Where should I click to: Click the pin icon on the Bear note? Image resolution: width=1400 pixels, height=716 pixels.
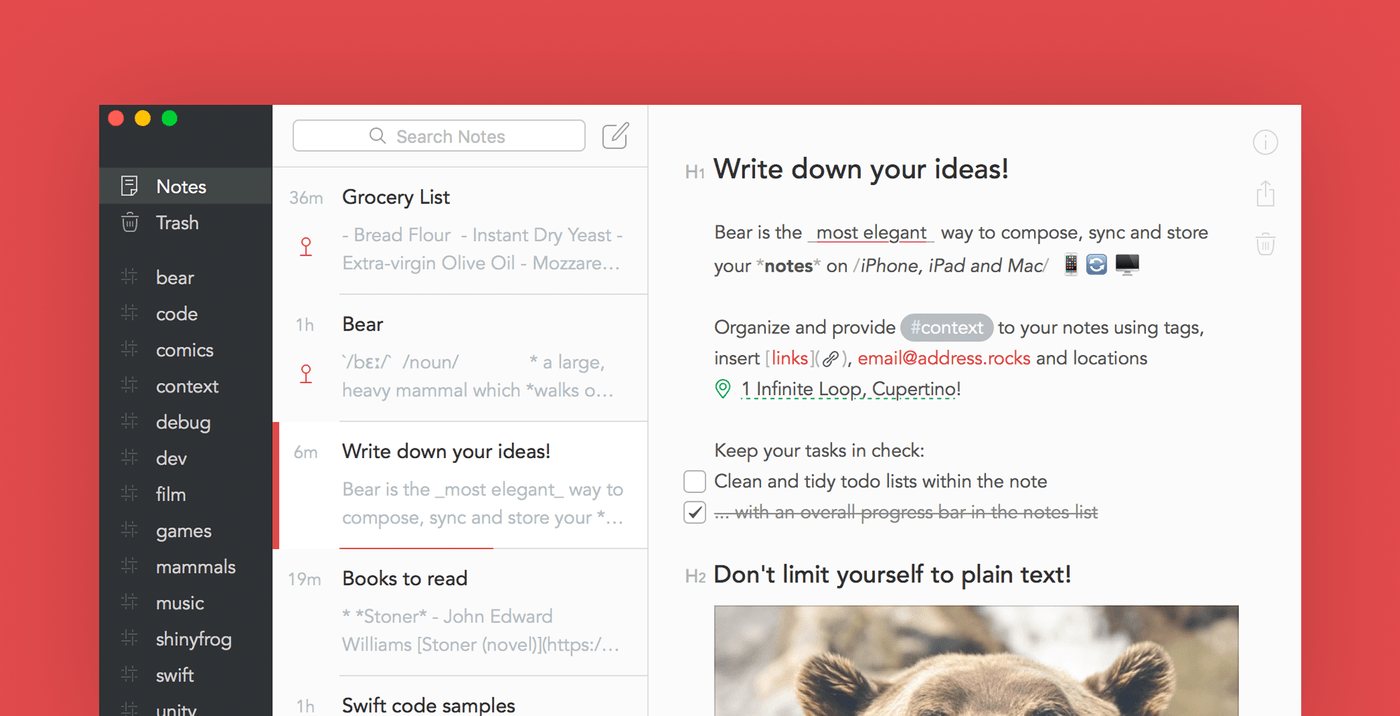[306, 373]
